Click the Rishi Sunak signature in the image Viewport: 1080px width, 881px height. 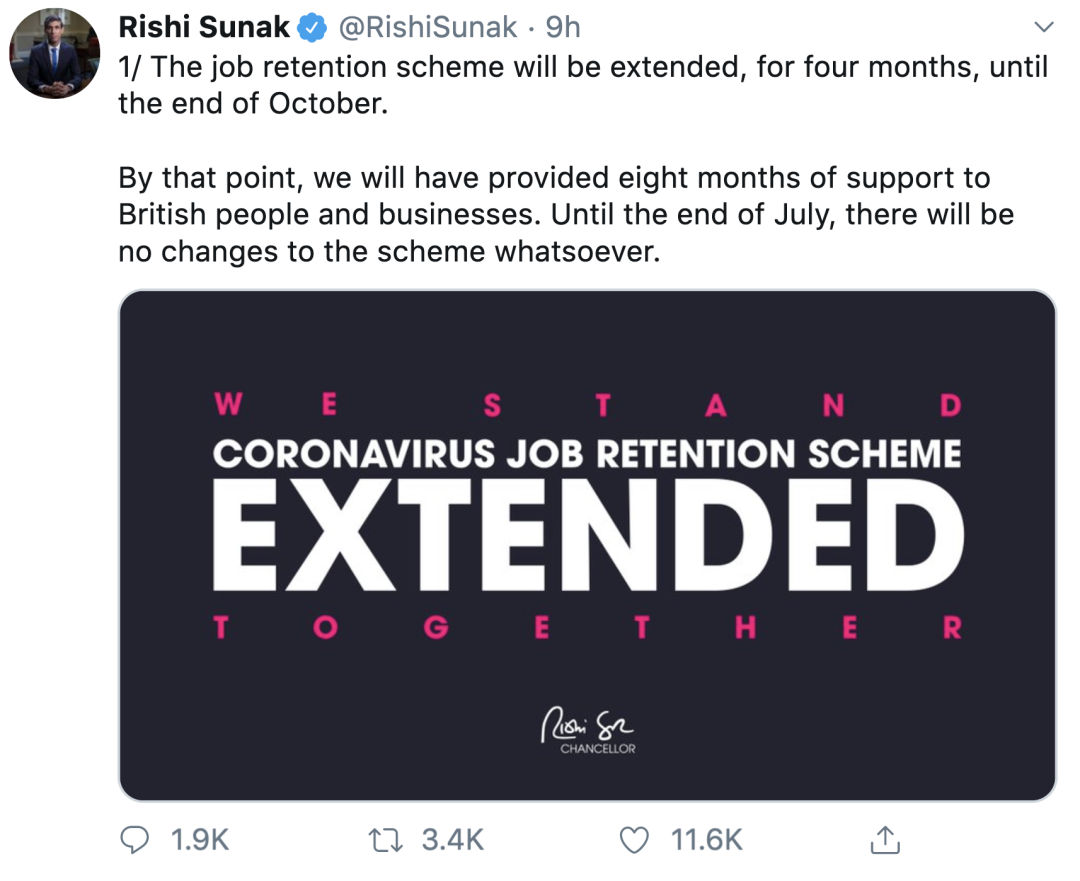click(x=587, y=723)
